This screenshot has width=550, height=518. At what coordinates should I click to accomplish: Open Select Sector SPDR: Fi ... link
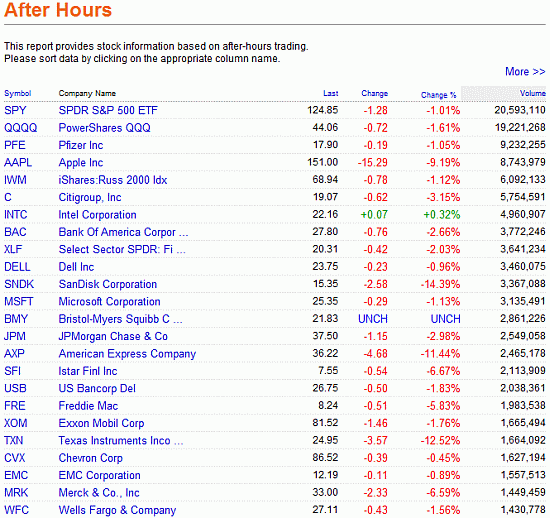(x=122, y=249)
